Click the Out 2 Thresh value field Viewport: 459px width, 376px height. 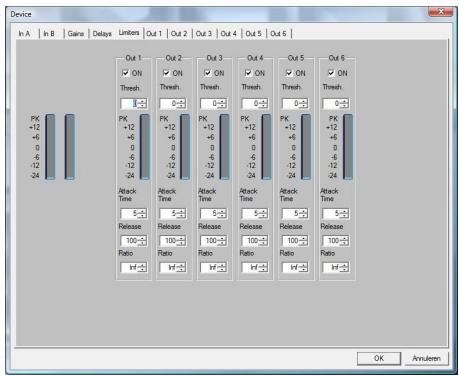click(168, 104)
